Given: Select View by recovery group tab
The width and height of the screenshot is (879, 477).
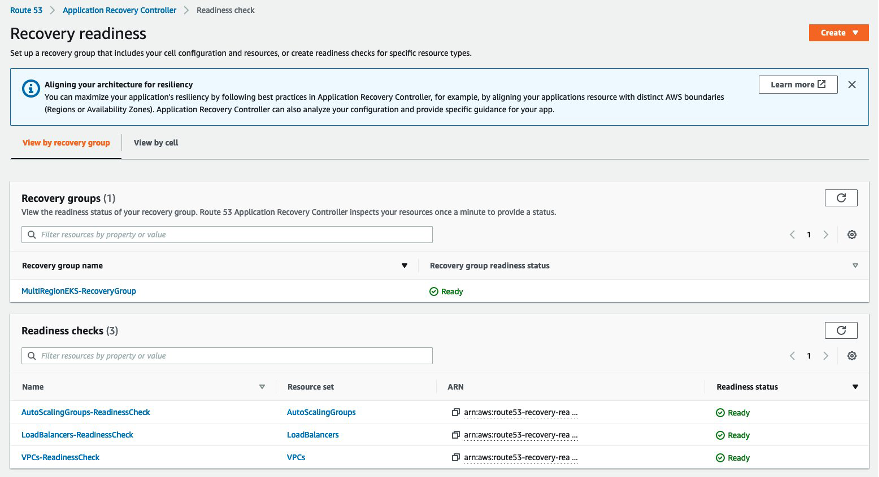Looking at the screenshot, I should tap(66, 143).
